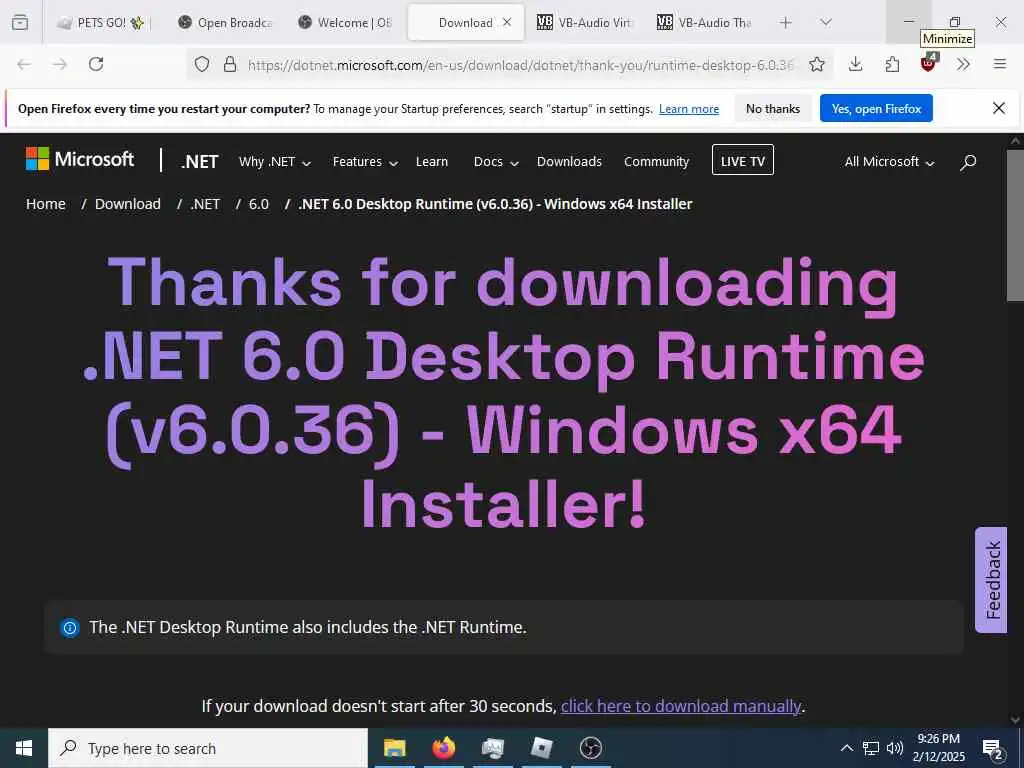1024x768 pixels.
Task: Click Yes, open Firefox button
Action: tap(876, 108)
